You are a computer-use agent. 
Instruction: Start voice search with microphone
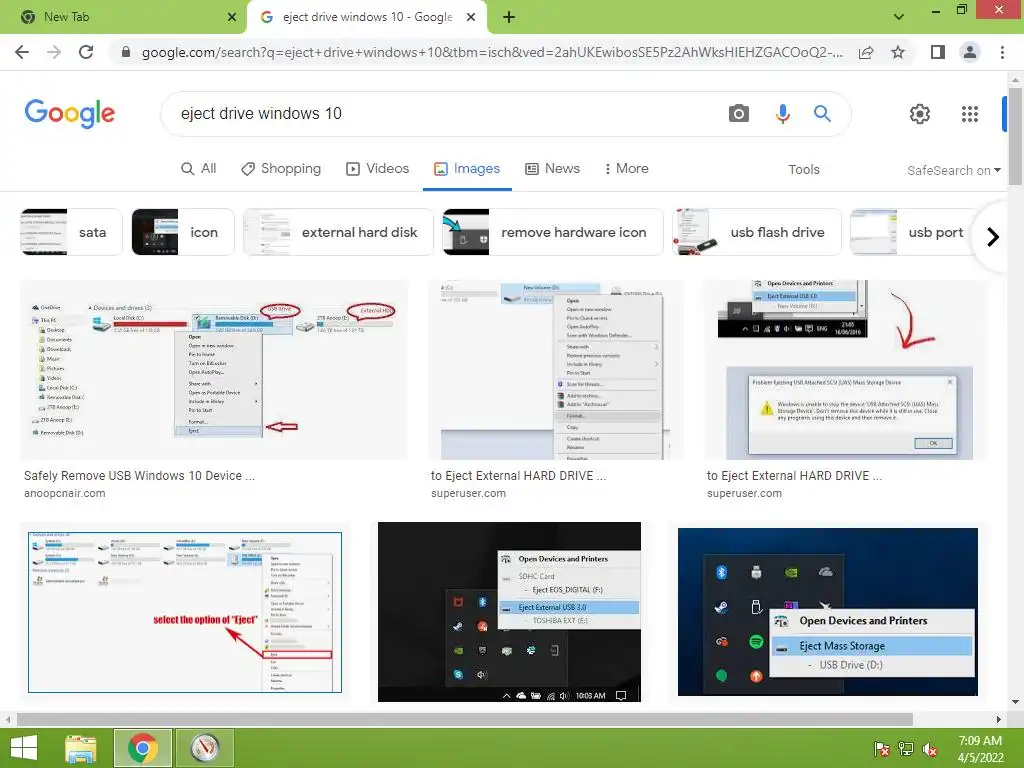click(x=782, y=114)
